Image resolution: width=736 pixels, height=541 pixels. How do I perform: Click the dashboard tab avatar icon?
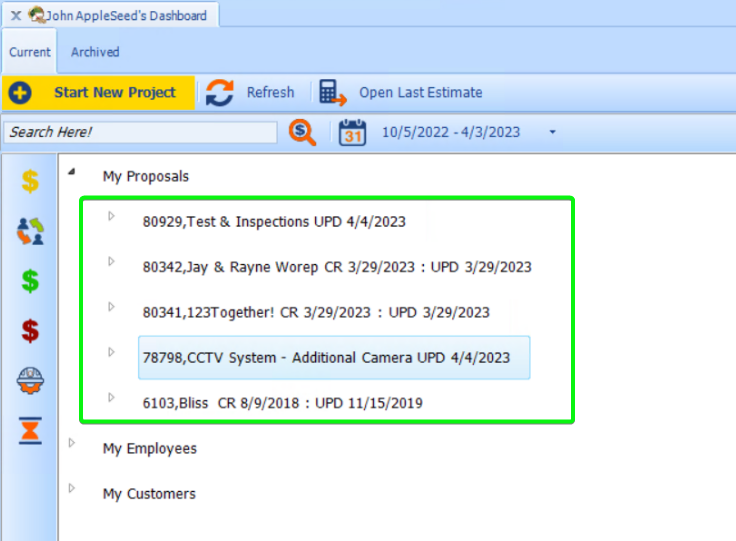[x=37, y=15]
